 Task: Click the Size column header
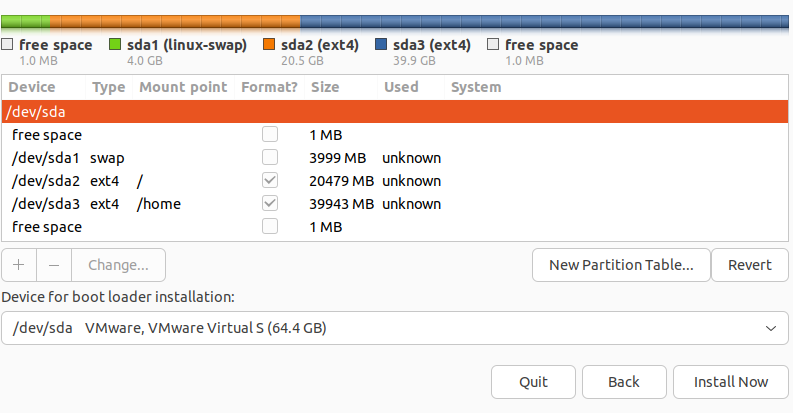[325, 87]
